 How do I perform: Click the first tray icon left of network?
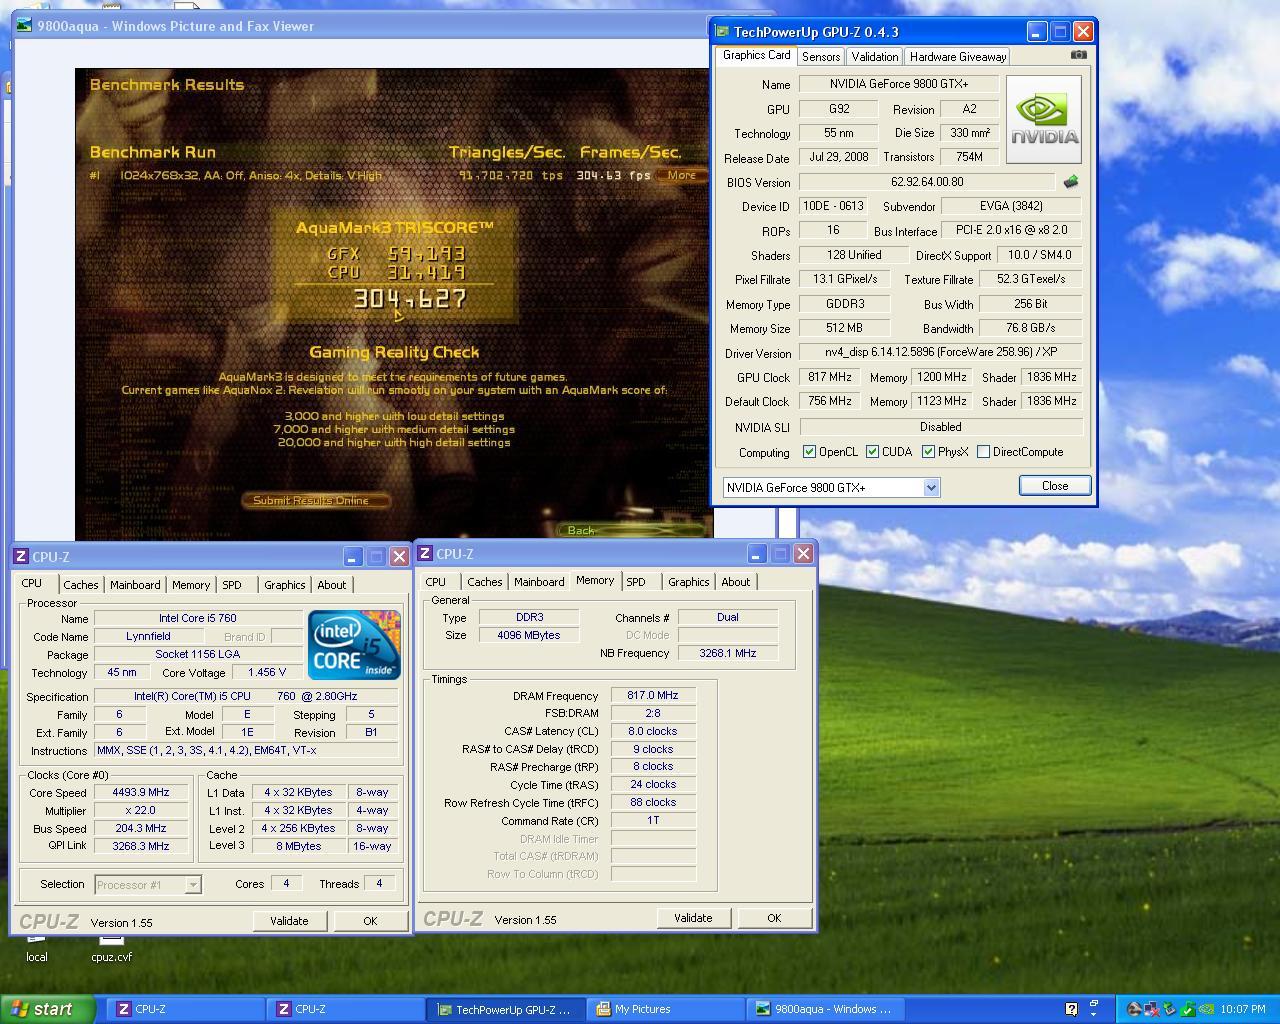1134,1009
